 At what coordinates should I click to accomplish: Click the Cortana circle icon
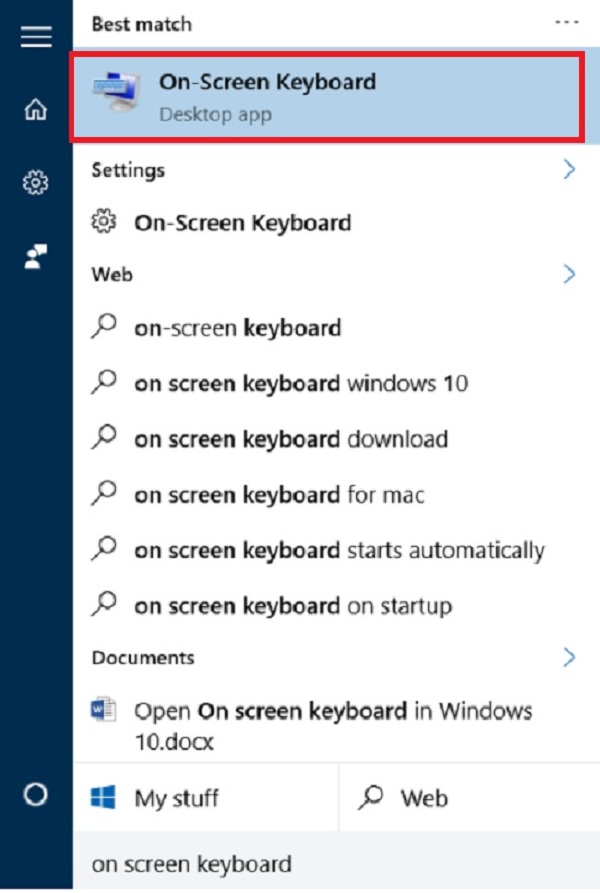click(x=36, y=794)
